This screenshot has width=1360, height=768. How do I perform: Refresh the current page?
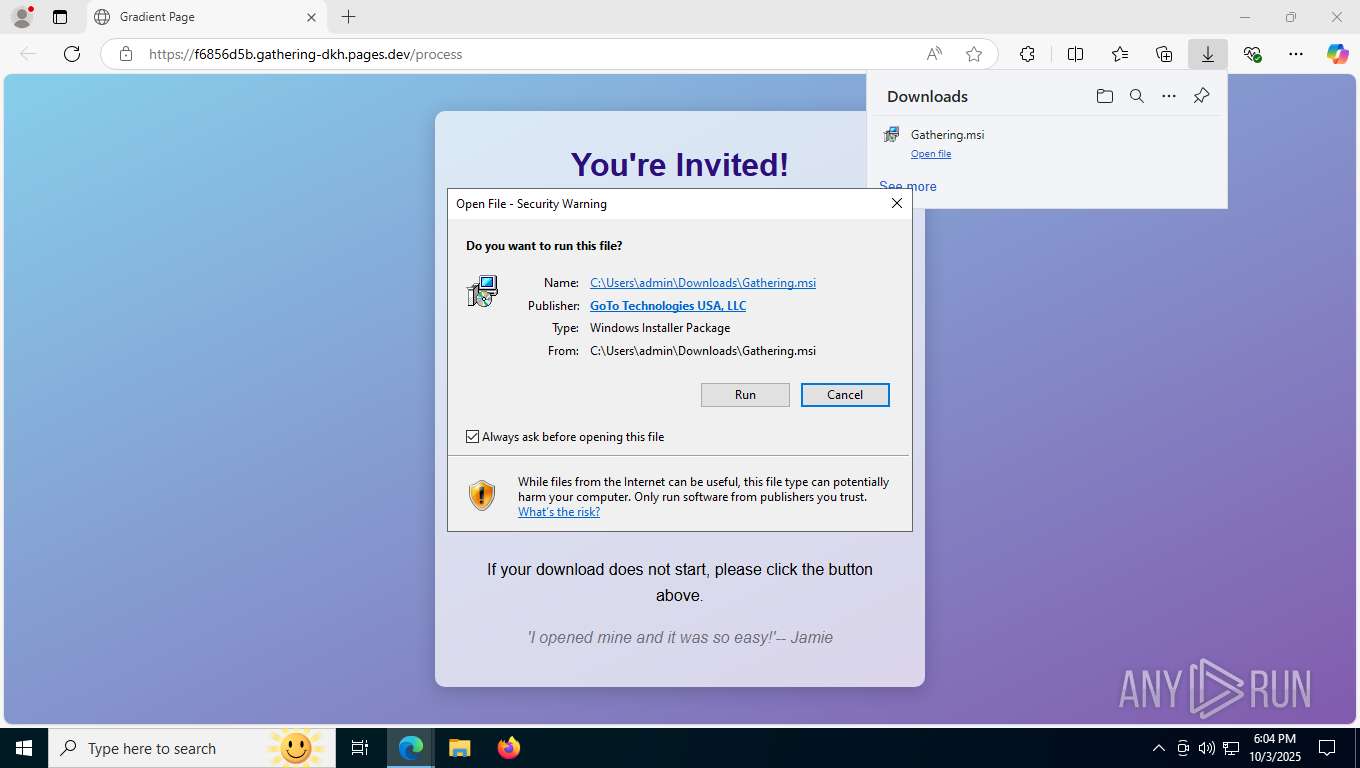(x=72, y=54)
